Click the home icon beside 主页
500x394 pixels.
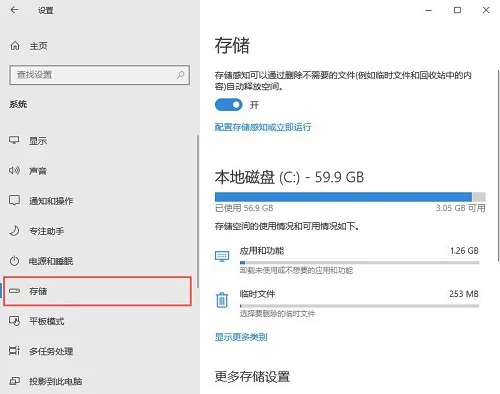click(15, 46)
